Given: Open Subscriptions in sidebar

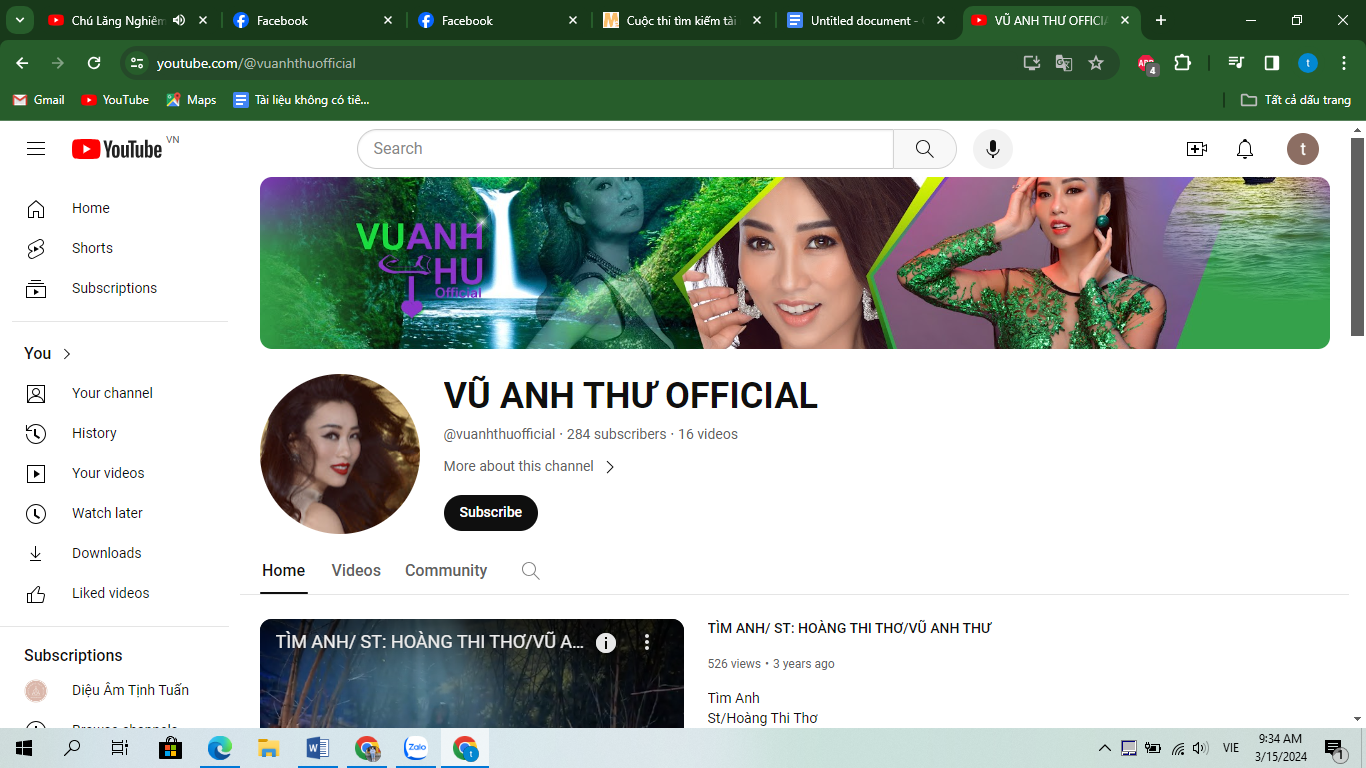Looking at the screenshot, I should tap(120, 288).
